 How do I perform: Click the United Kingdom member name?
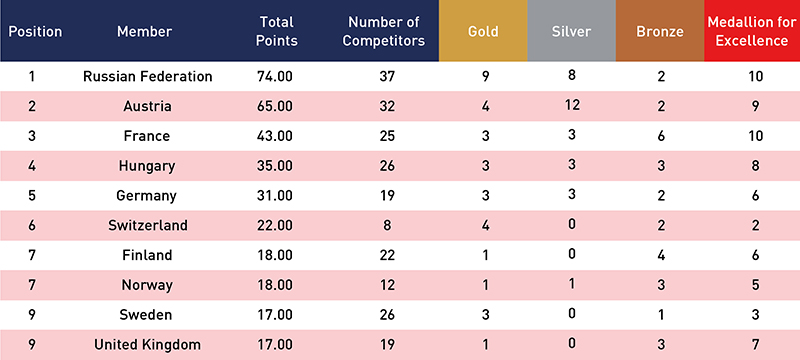(147, 345)
